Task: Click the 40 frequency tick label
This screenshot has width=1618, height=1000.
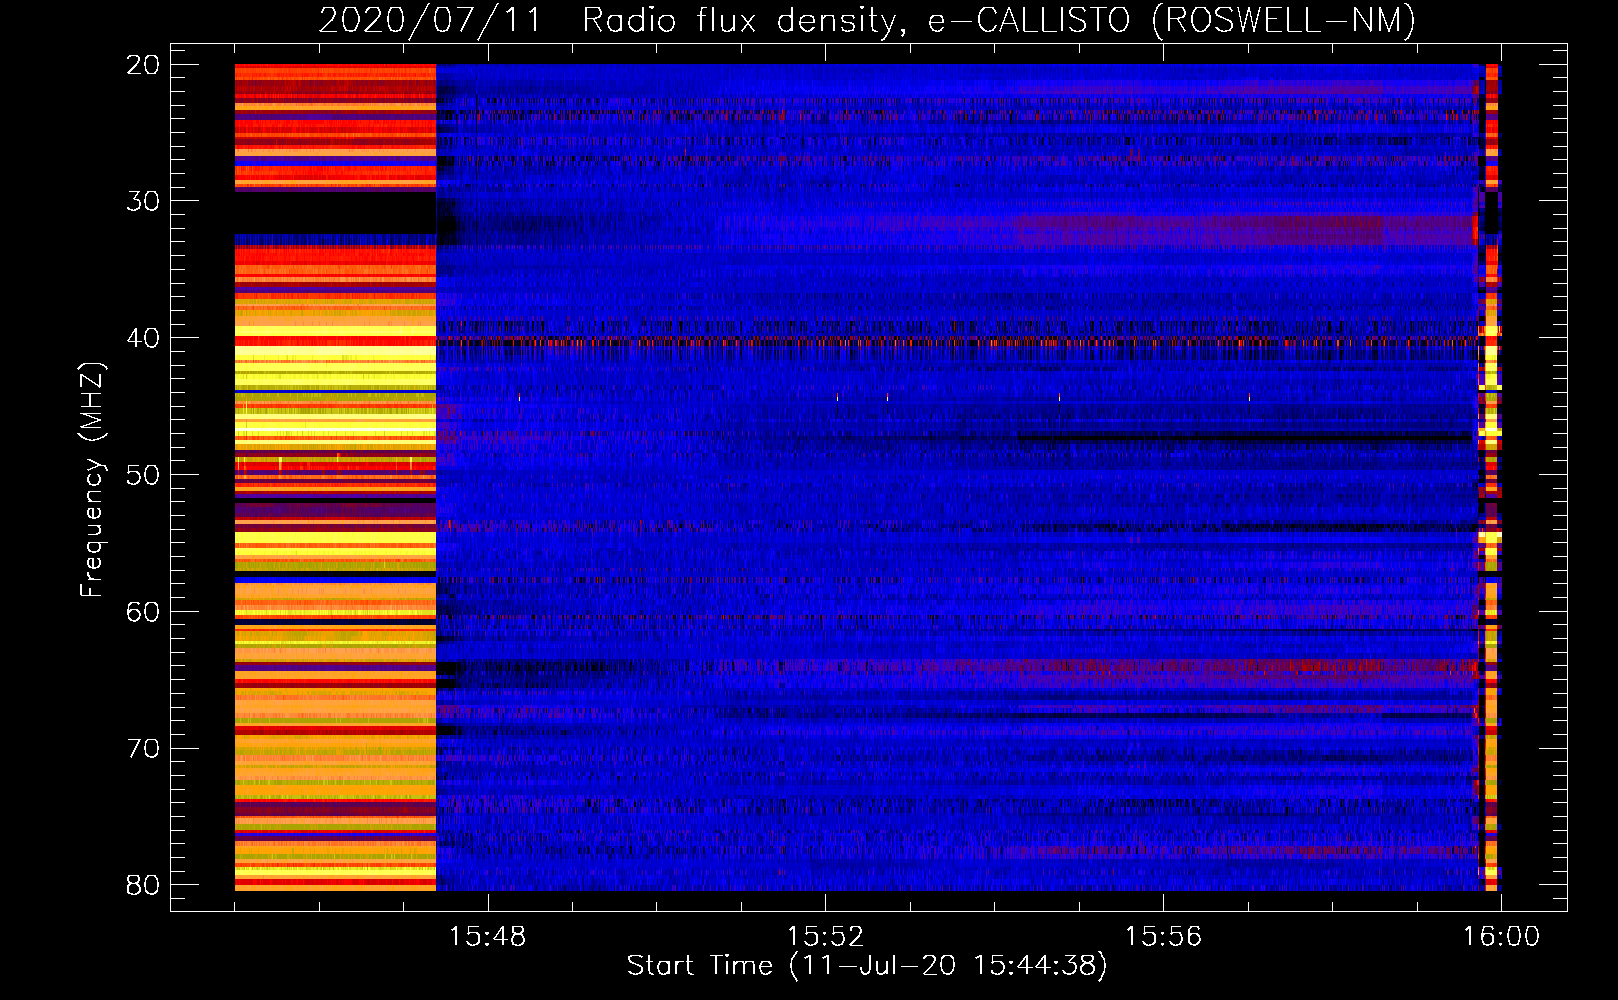Action: click(144, 338)
